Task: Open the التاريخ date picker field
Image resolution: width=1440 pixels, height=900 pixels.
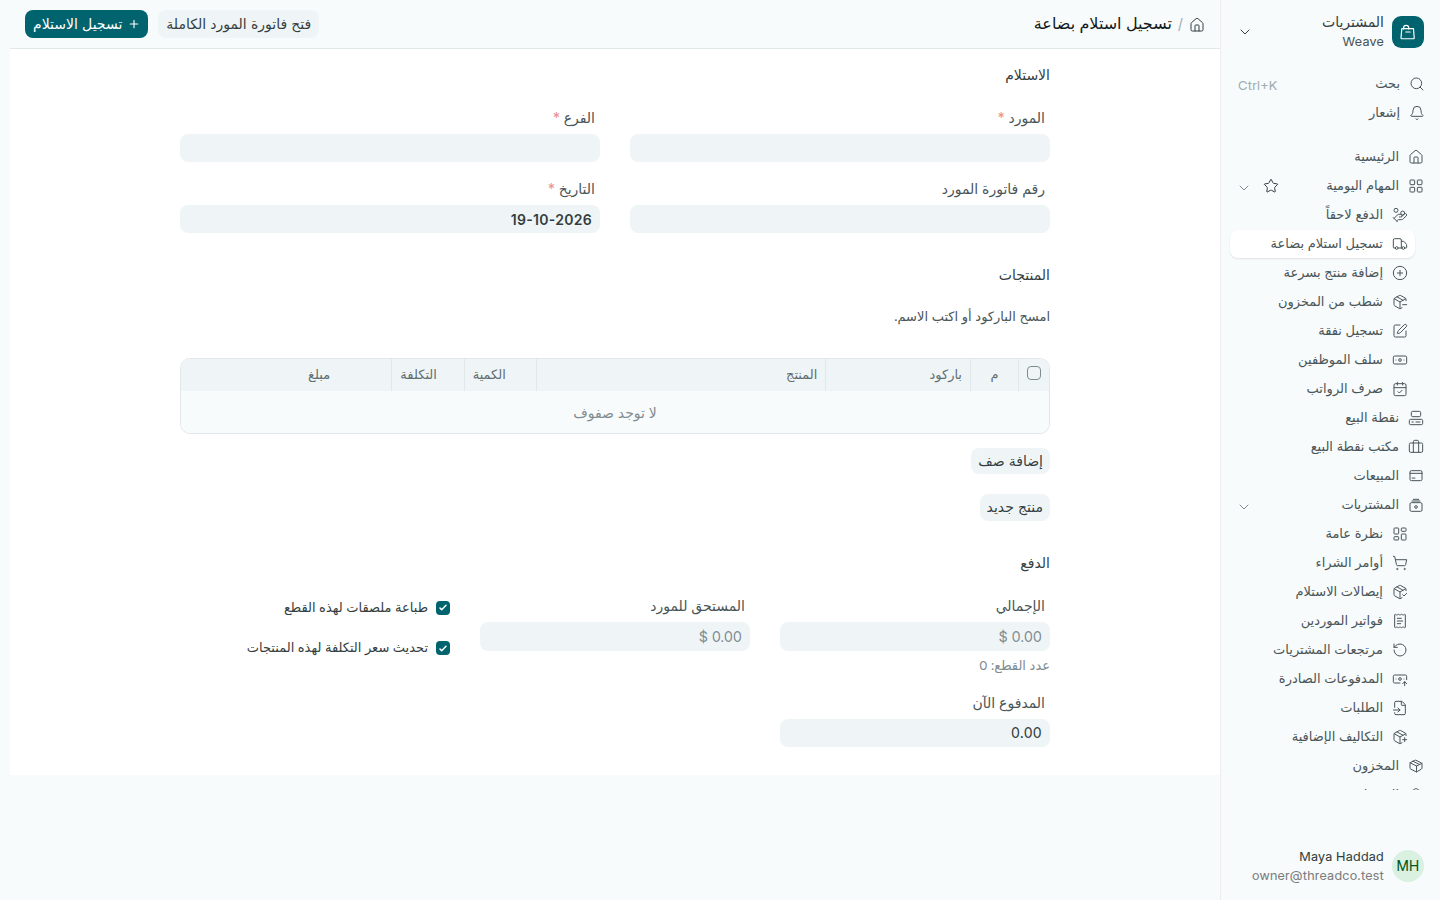Action: point(390,219)
